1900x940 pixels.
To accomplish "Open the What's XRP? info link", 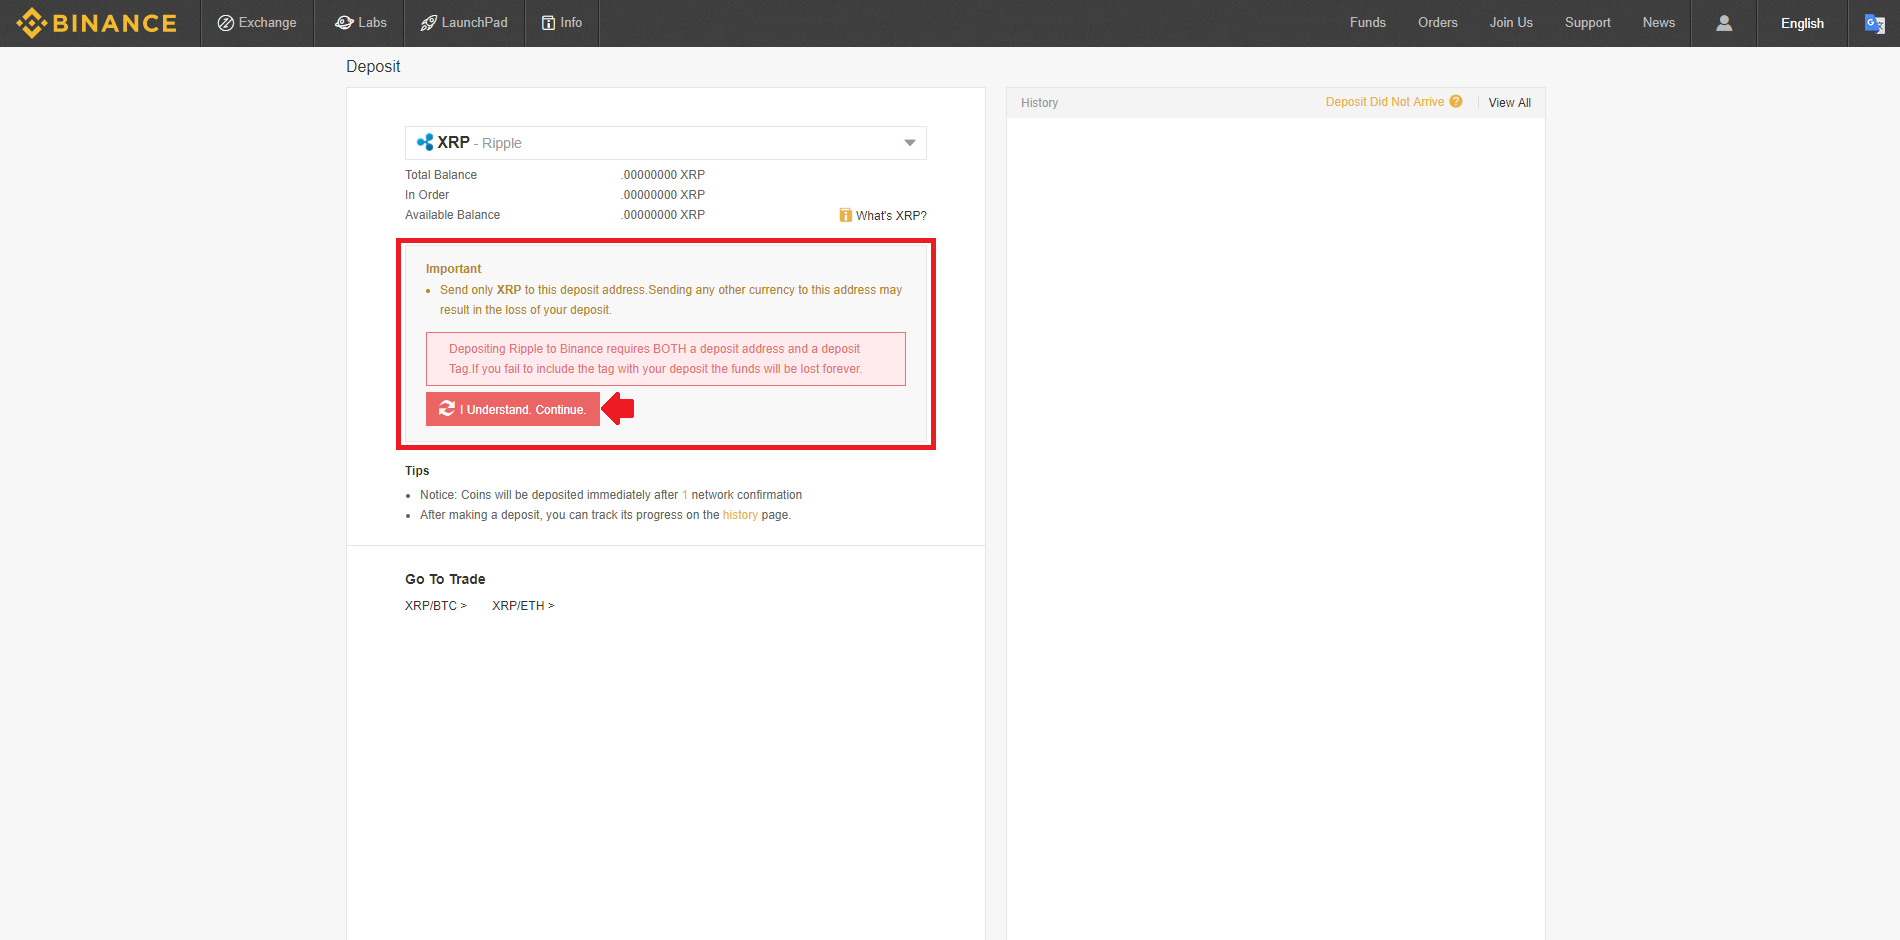I will (x=891, y=216).
